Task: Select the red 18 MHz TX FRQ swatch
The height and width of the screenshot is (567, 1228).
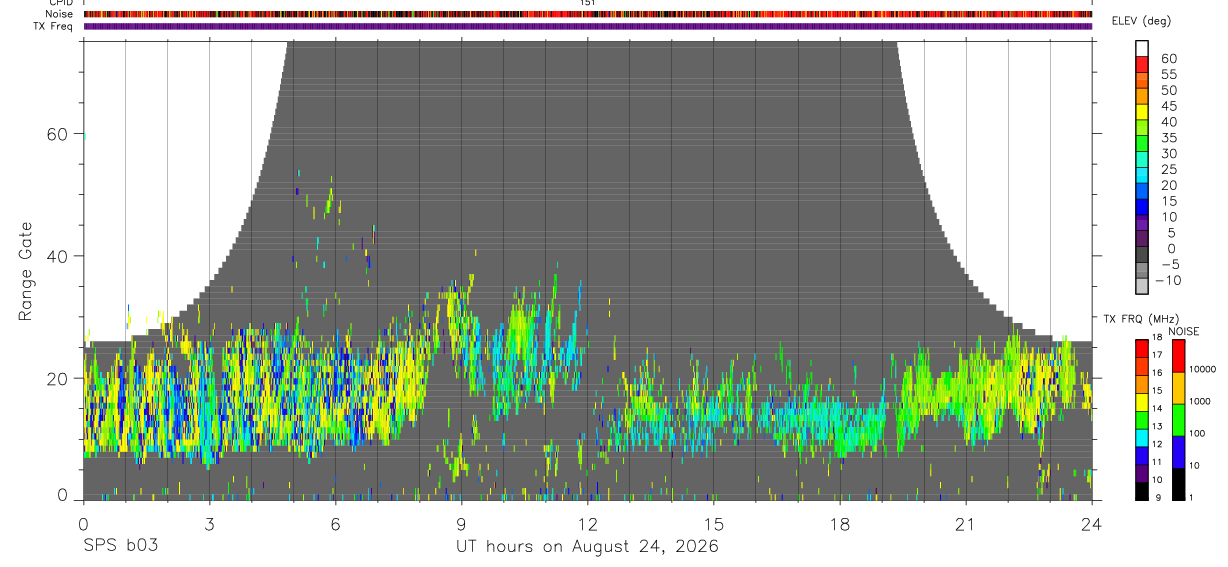Action: tap(1141, 348)
